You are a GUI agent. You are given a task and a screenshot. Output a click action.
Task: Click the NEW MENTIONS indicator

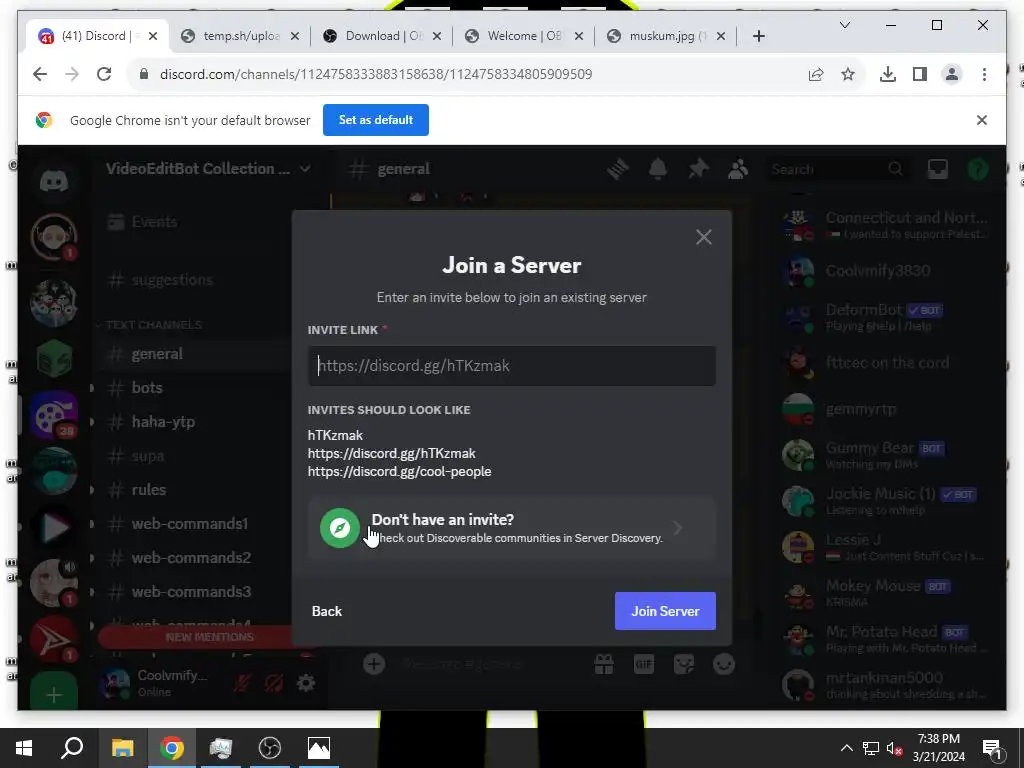point(209,637)
